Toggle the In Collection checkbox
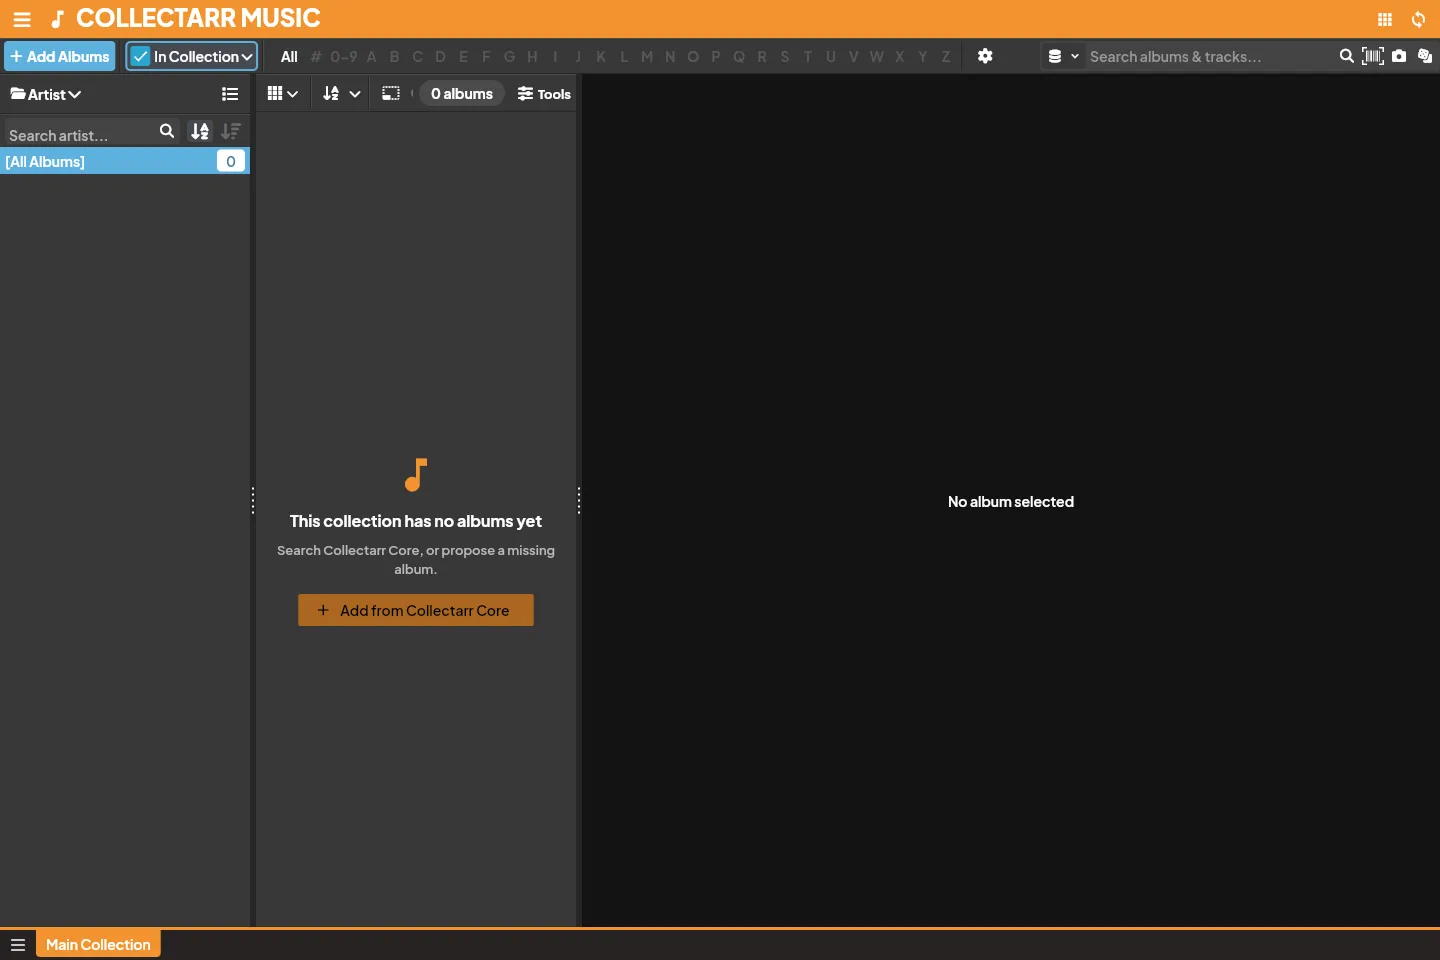The height and width of the screenshot is (960, 1440). click(141, 57)
